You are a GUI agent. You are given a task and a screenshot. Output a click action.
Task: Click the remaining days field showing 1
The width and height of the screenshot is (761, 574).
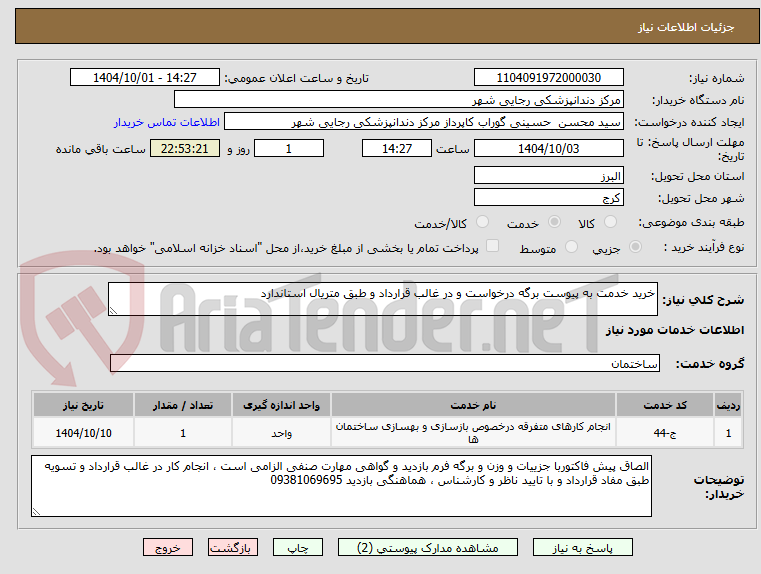(x=289, y=148)
